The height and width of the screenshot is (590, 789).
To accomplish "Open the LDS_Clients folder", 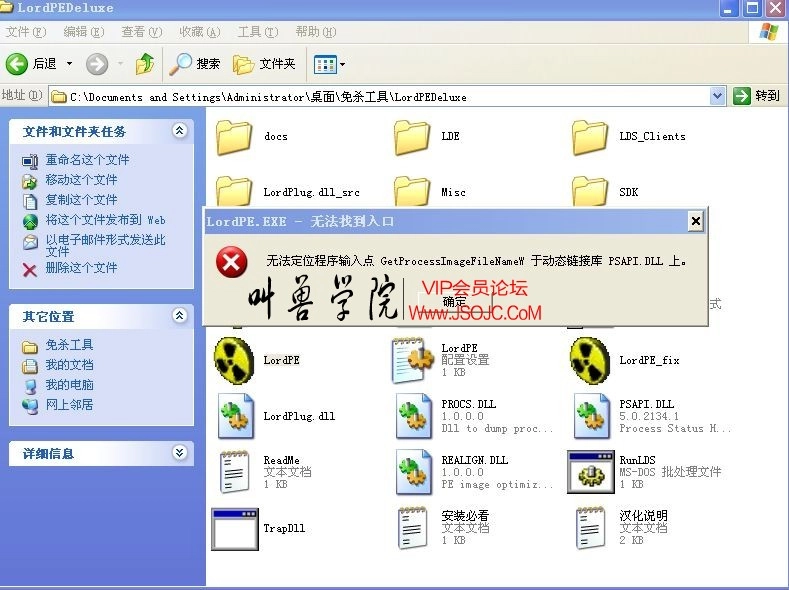I will (590, 137).
